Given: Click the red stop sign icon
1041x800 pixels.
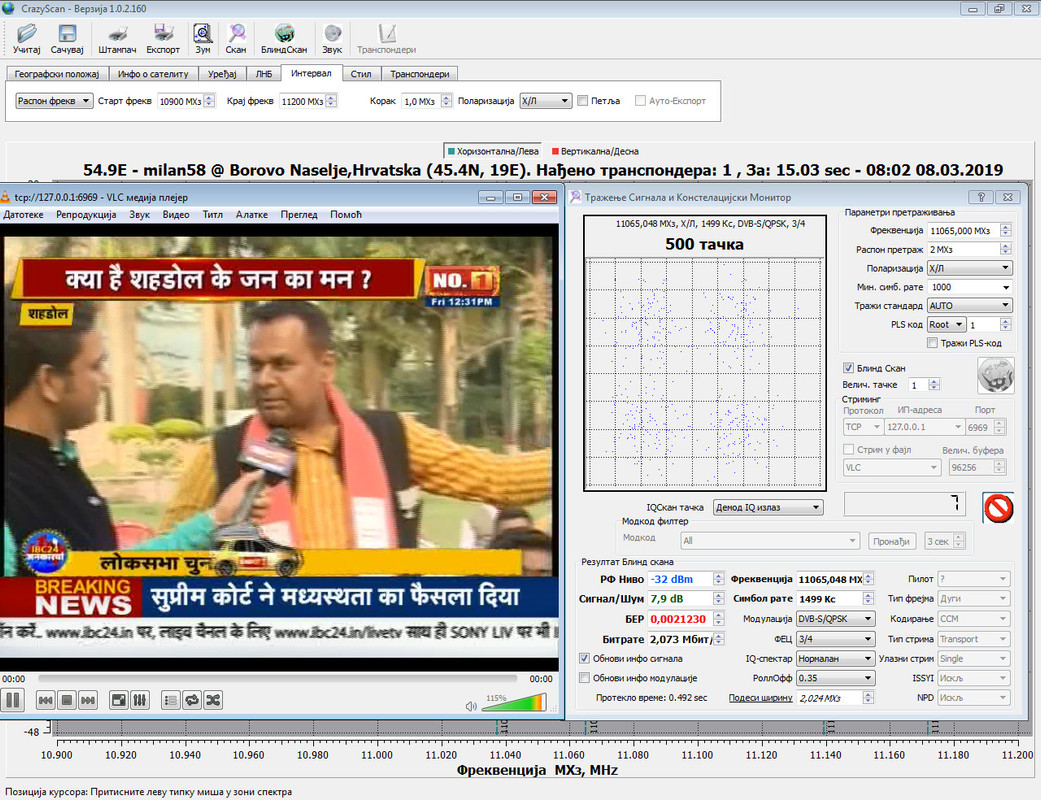Looking at the screenshot, I should click(x=998, y=509).
